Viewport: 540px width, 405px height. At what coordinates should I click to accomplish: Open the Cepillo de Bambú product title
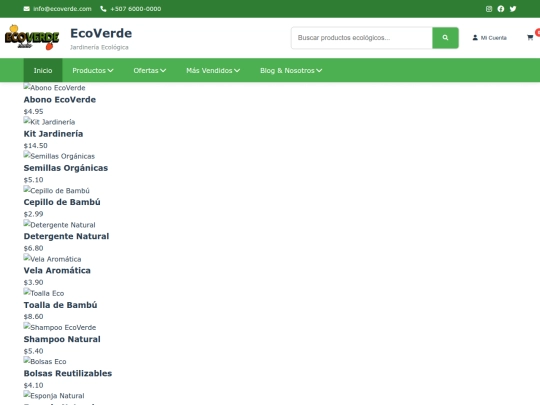click(x=62, y=202)
